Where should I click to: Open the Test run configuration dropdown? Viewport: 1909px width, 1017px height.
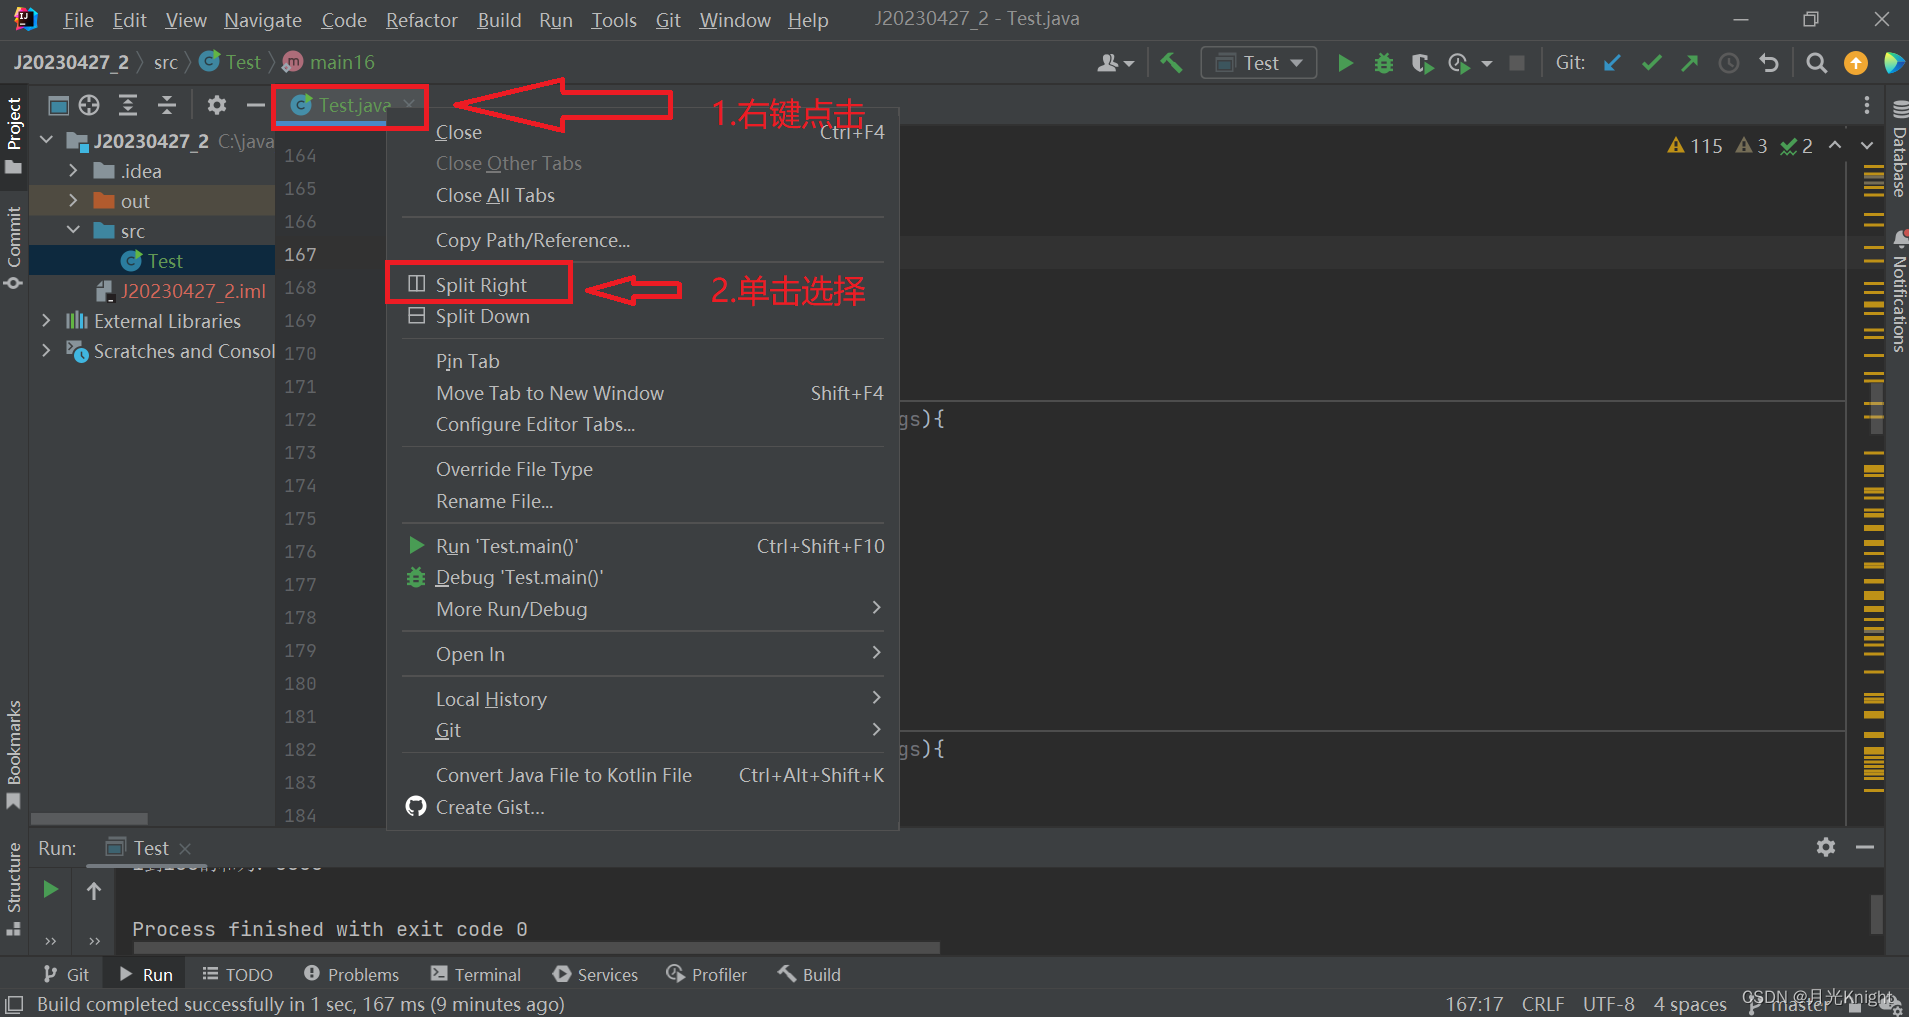tap(1259, 63)
